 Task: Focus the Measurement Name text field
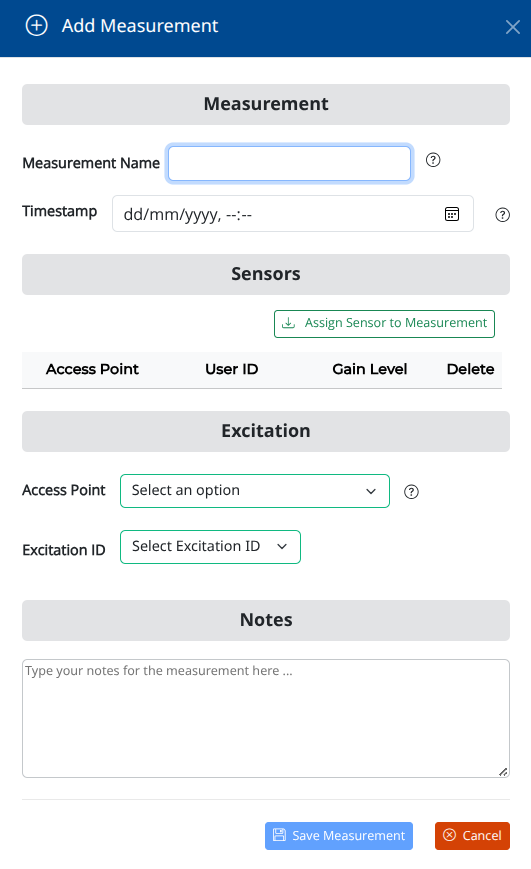pyautogui.click(x=289, y=163)
